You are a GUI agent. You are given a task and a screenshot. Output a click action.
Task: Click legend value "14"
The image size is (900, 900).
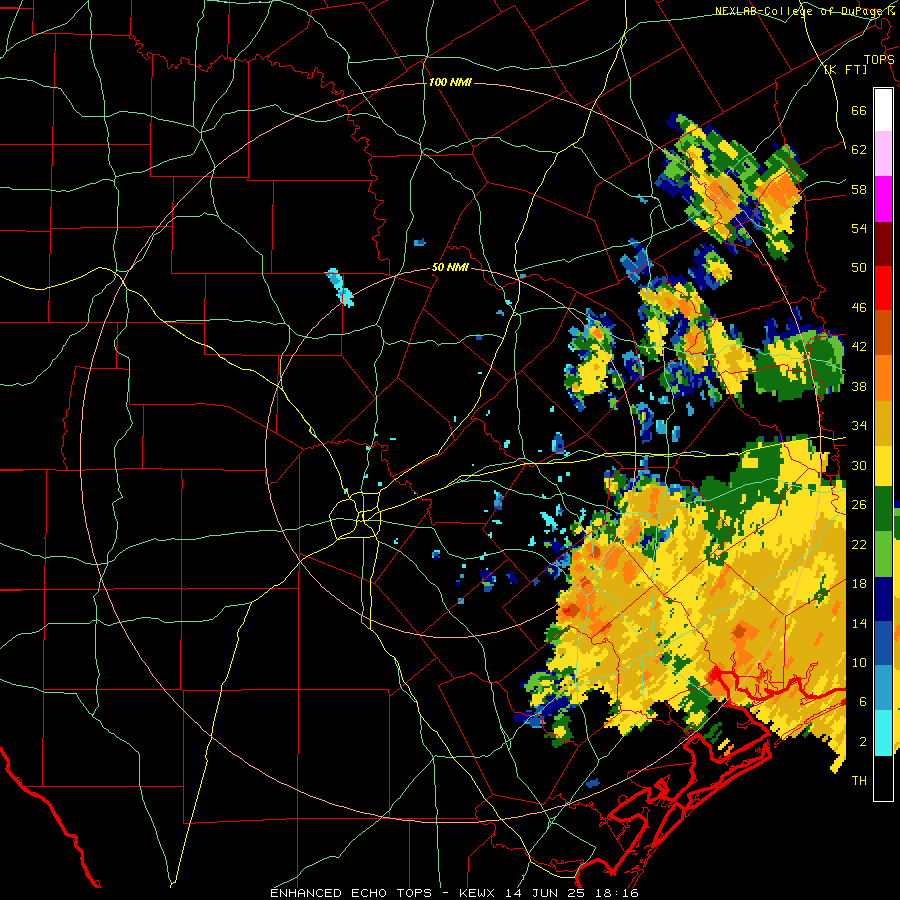859,623
